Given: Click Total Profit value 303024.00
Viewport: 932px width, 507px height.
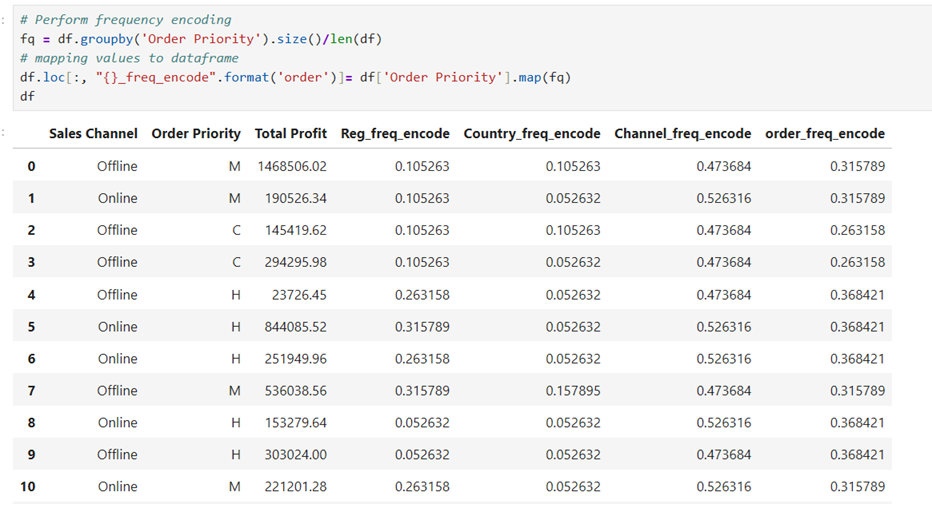Looking at the screenshot, I should click(x=295, y=455).
